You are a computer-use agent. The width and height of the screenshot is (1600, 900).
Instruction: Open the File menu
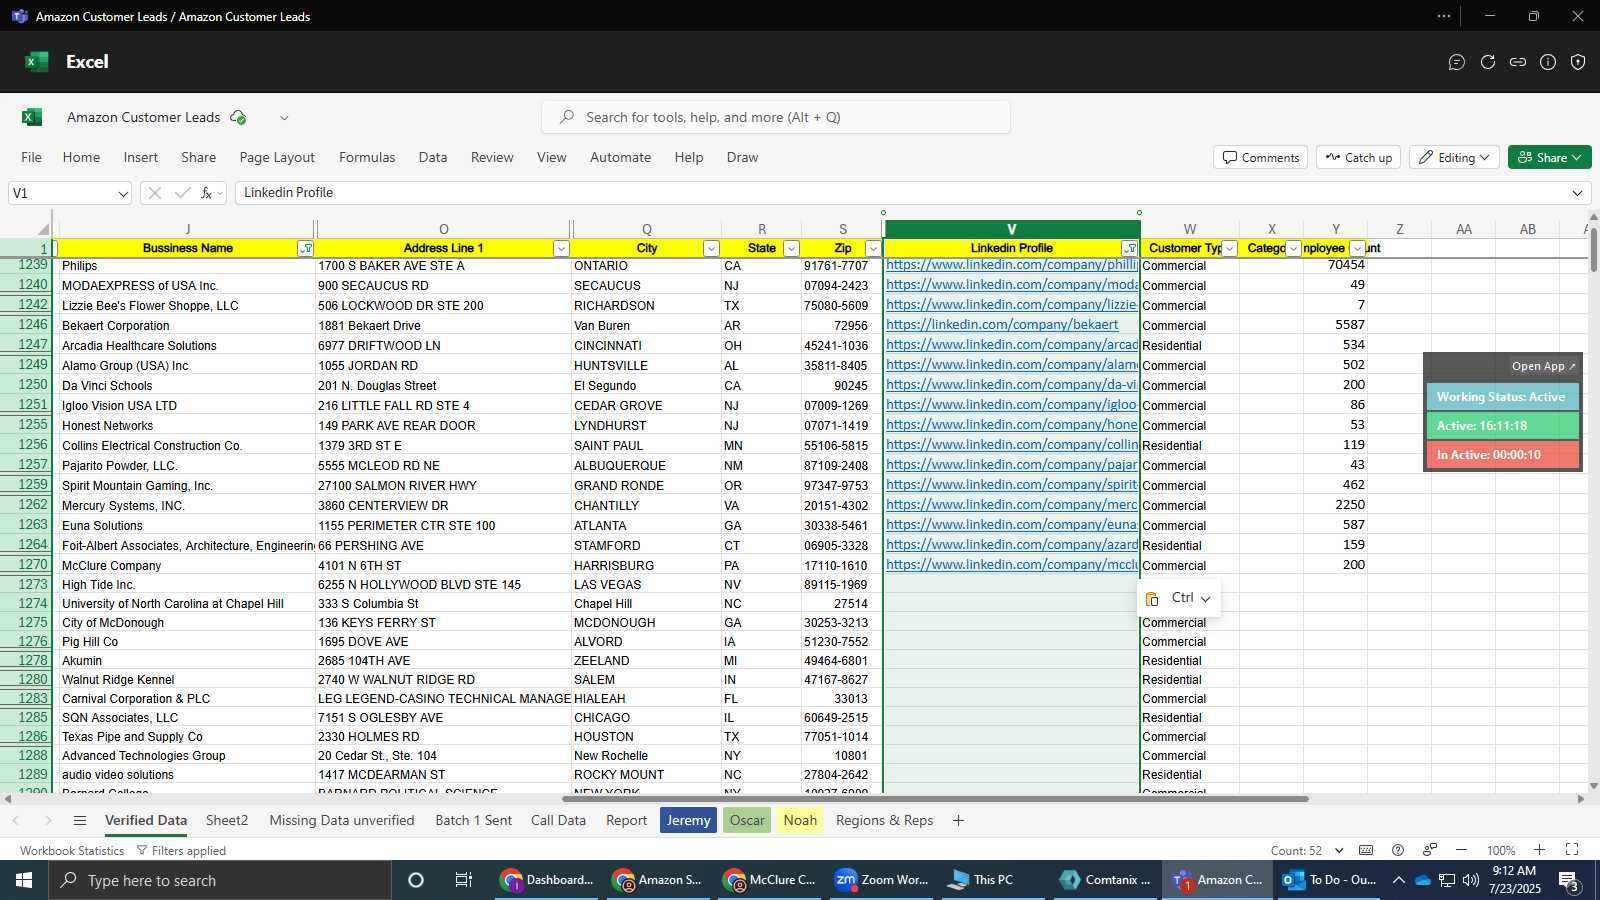pyautogui.click(x=32, y=157)
